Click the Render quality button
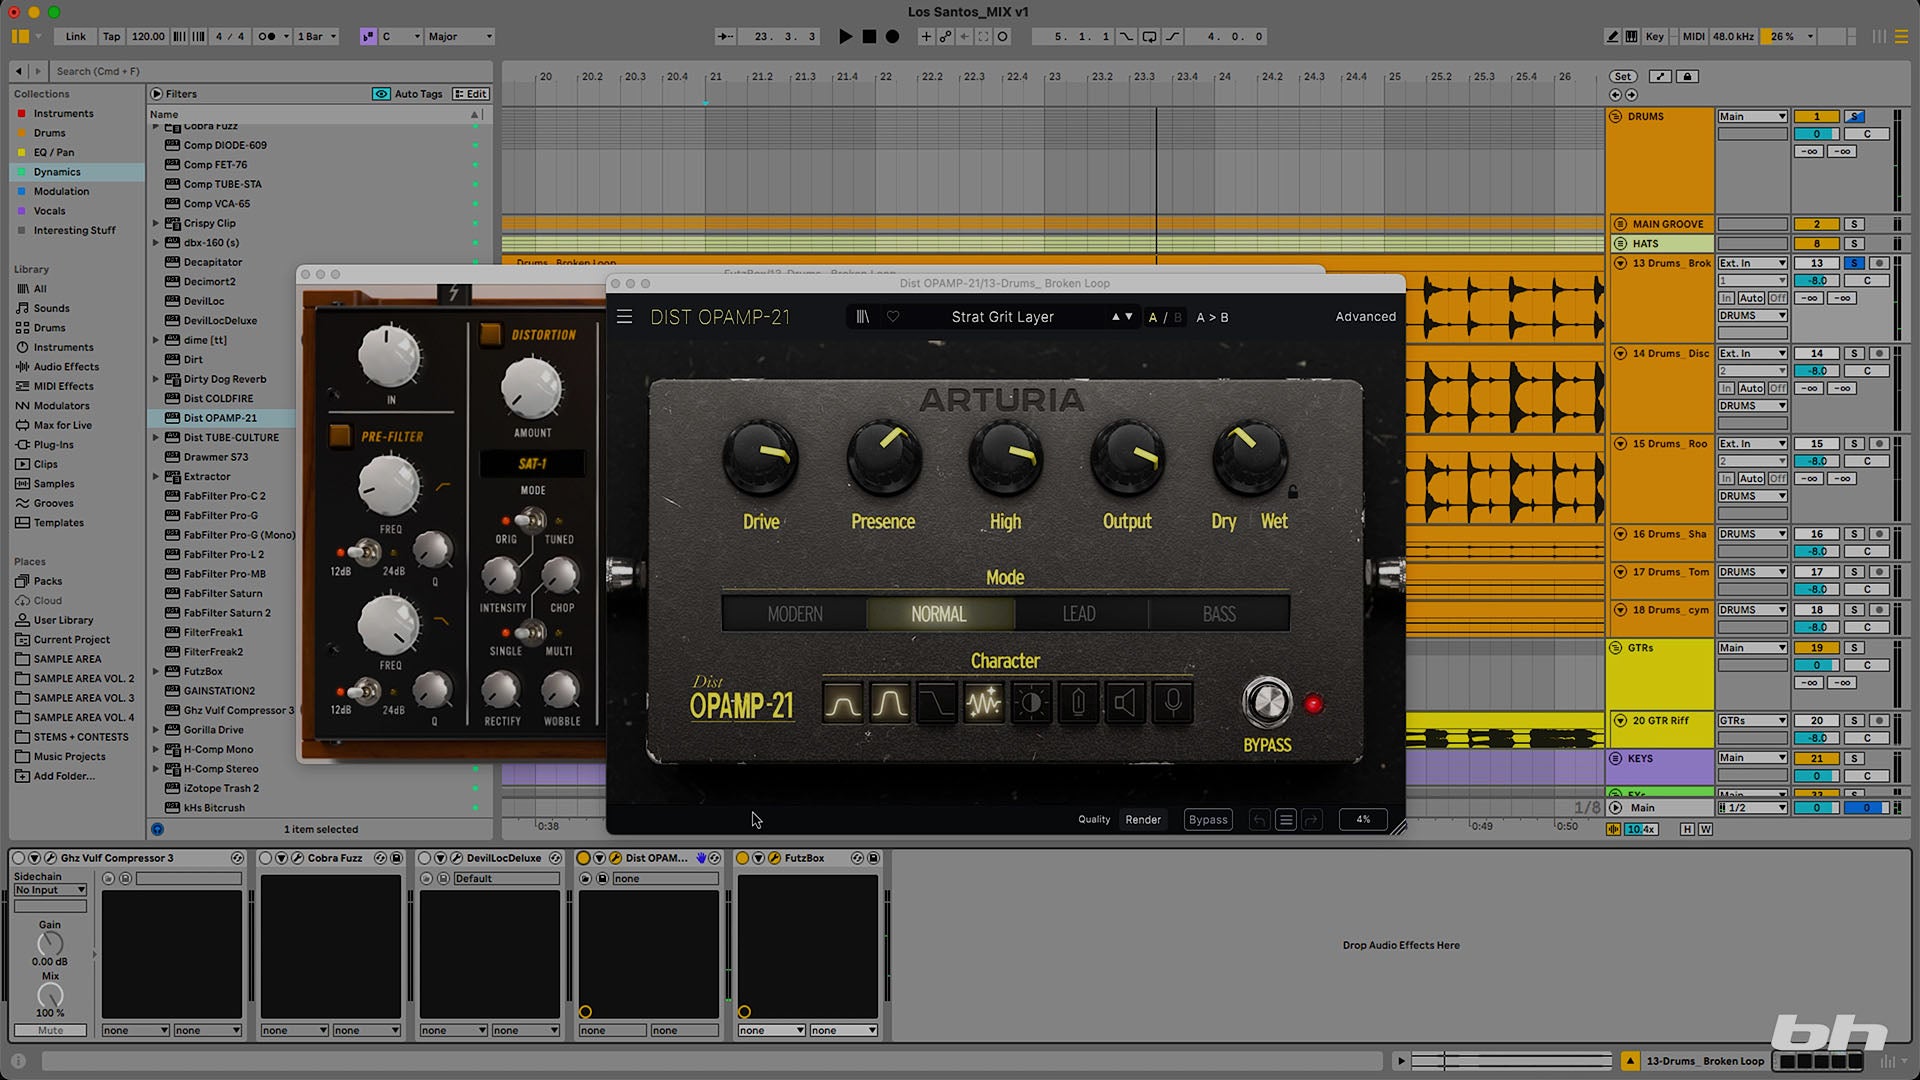This screenshot has height=1080, width=1920. [1143, 820]
